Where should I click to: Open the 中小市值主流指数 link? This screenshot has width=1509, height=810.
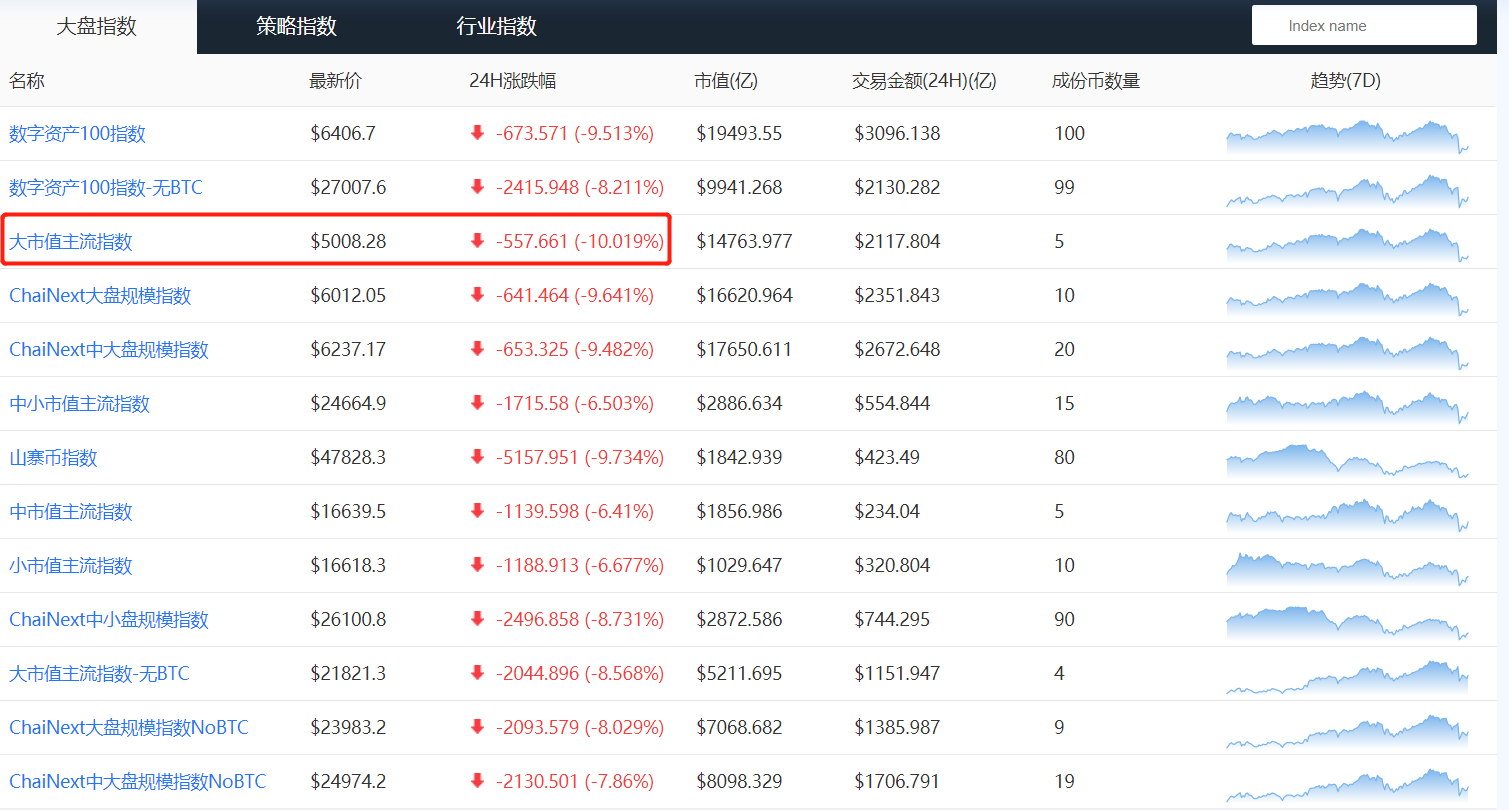coord(80,404)
